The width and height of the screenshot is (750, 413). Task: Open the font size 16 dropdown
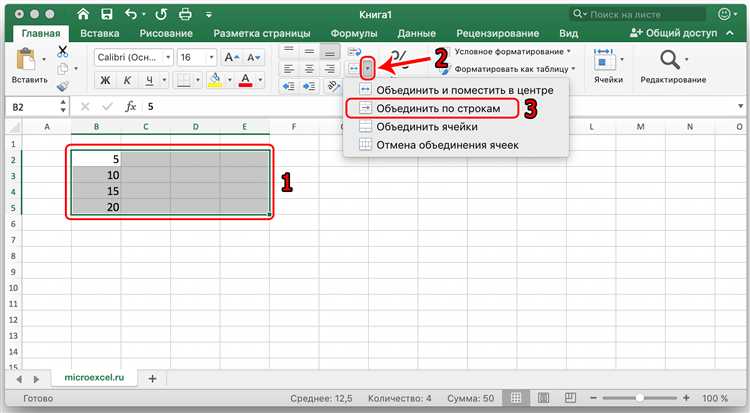tap(210, 57)
